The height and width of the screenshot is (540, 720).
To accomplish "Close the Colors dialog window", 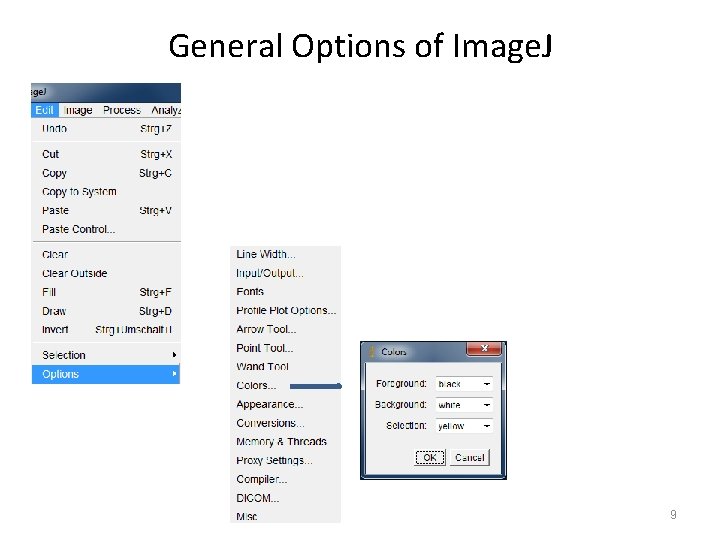I will [x=484, y=349].
